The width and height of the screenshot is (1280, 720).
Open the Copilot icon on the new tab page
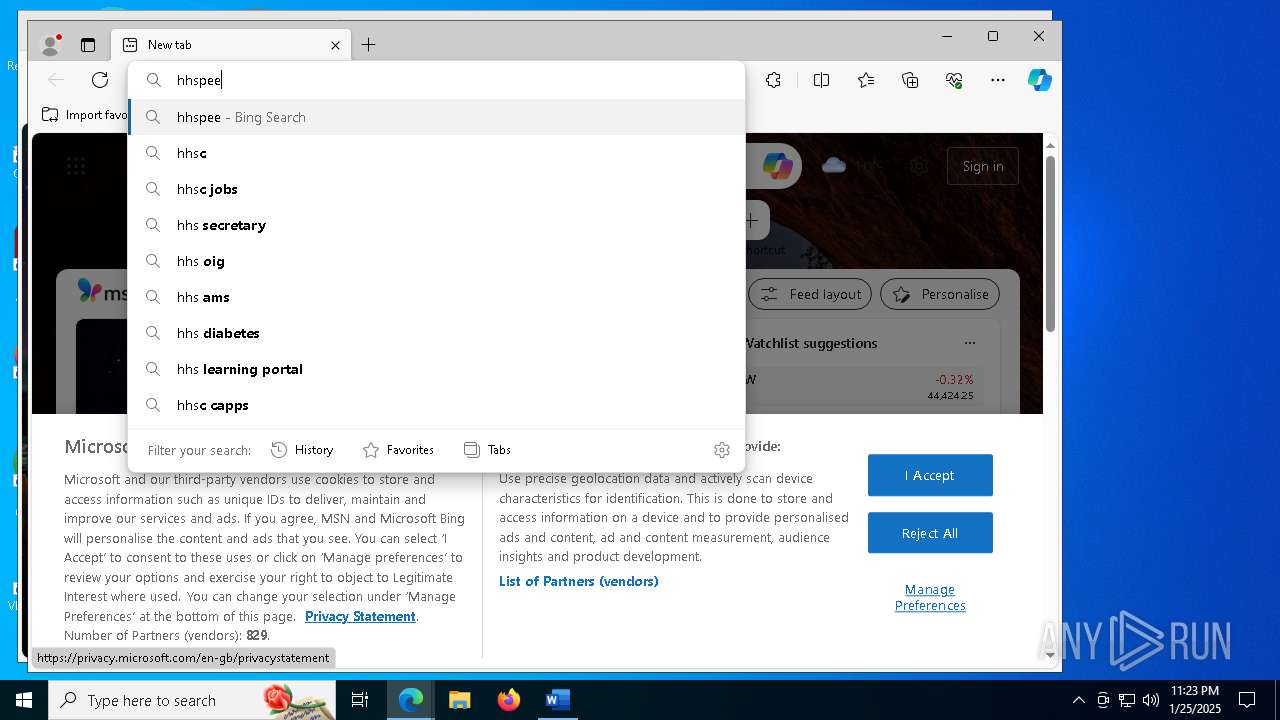777,167
